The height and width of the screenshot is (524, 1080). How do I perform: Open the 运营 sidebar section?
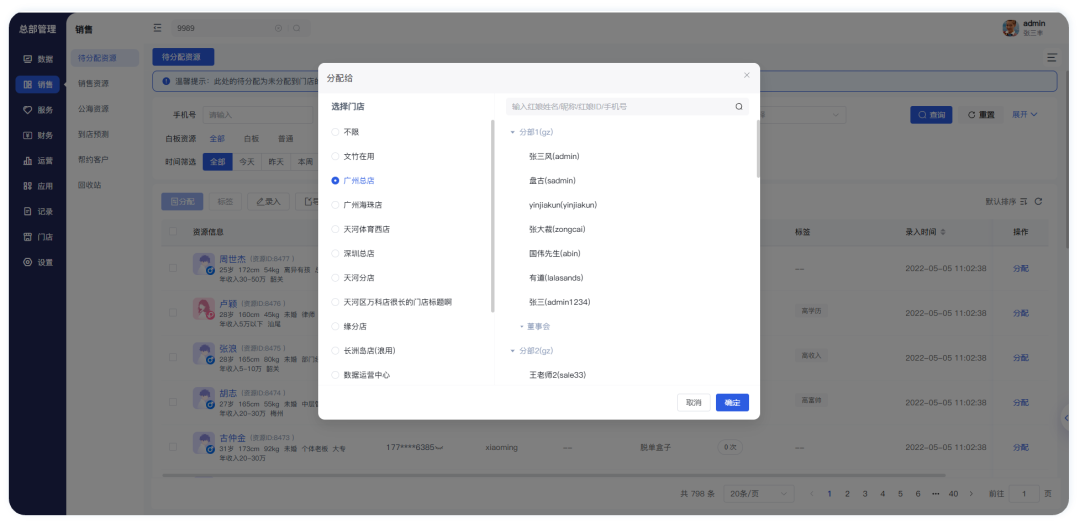pos(38,160)
